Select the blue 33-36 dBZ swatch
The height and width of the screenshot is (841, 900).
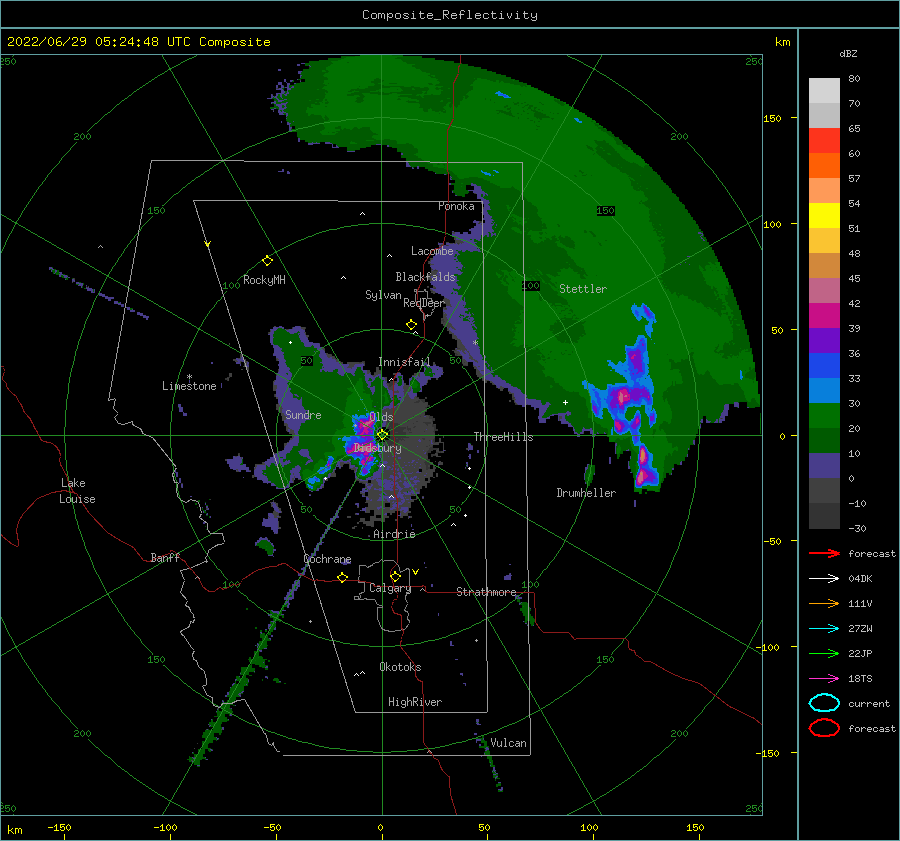click(824, 366)
